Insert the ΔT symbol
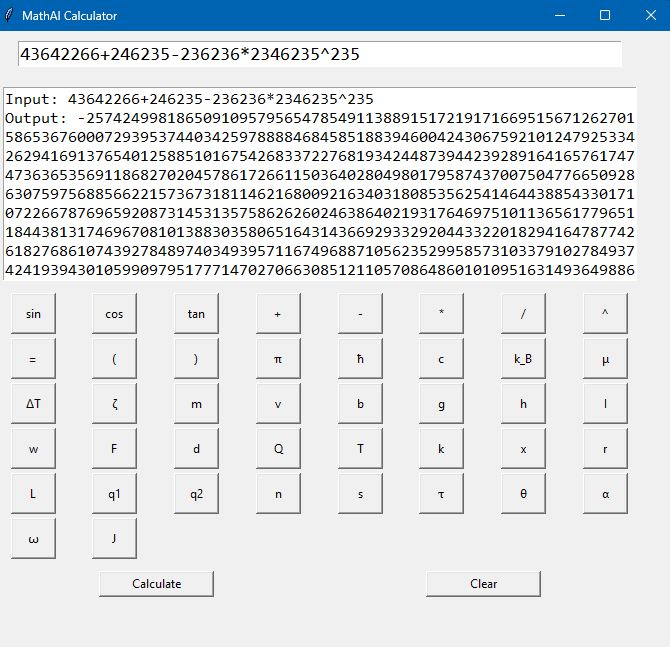 coord(33,404)
